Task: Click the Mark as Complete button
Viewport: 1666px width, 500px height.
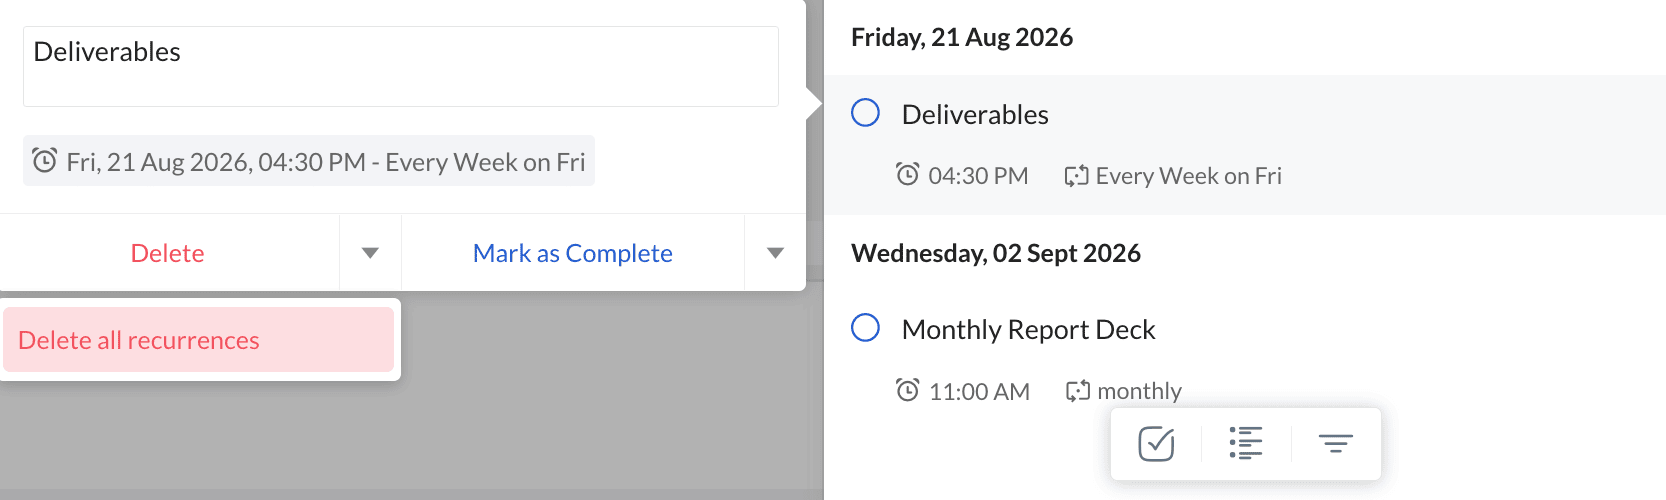Action: [x=573, y=253]
